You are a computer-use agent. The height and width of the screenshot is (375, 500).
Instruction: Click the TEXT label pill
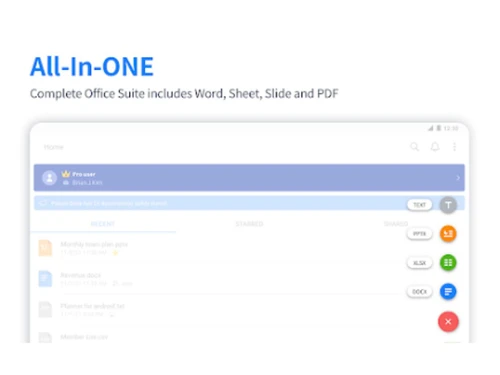420,205
